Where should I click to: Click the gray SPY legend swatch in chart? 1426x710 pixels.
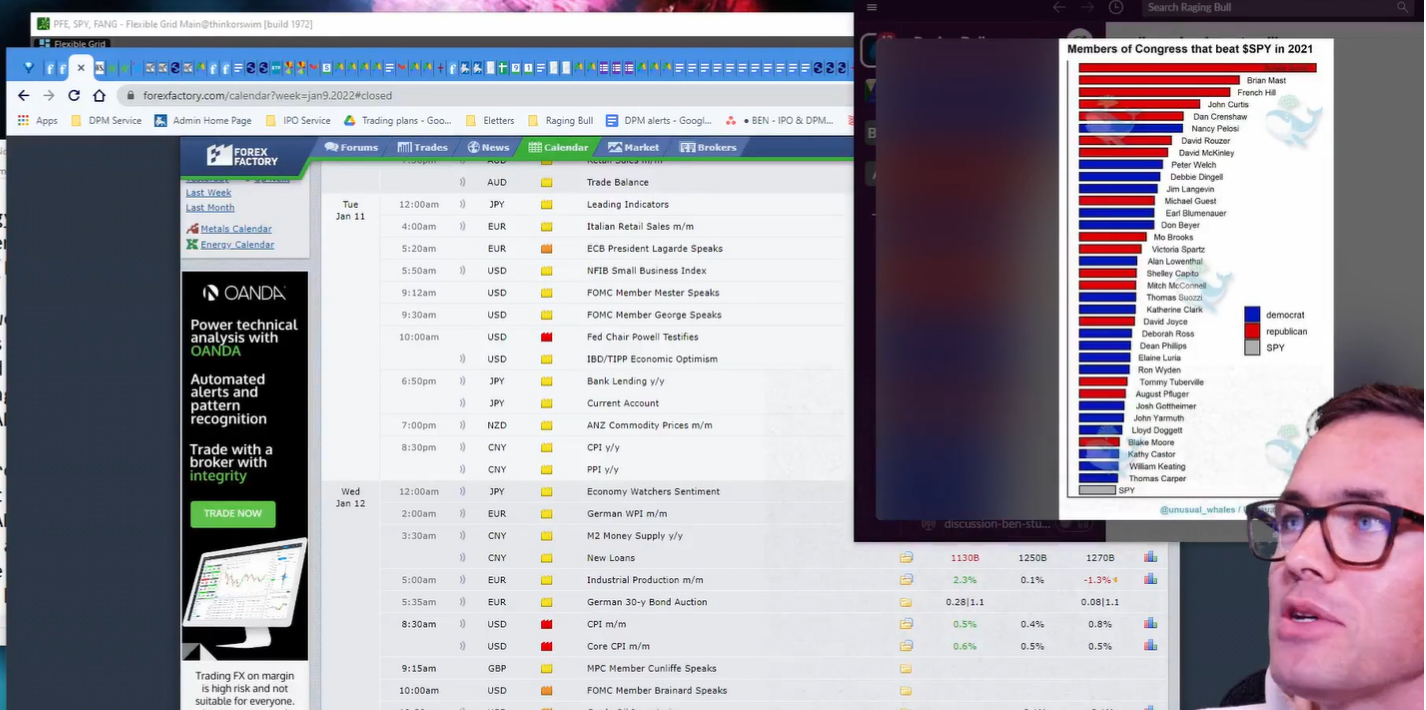point(1252,348)
